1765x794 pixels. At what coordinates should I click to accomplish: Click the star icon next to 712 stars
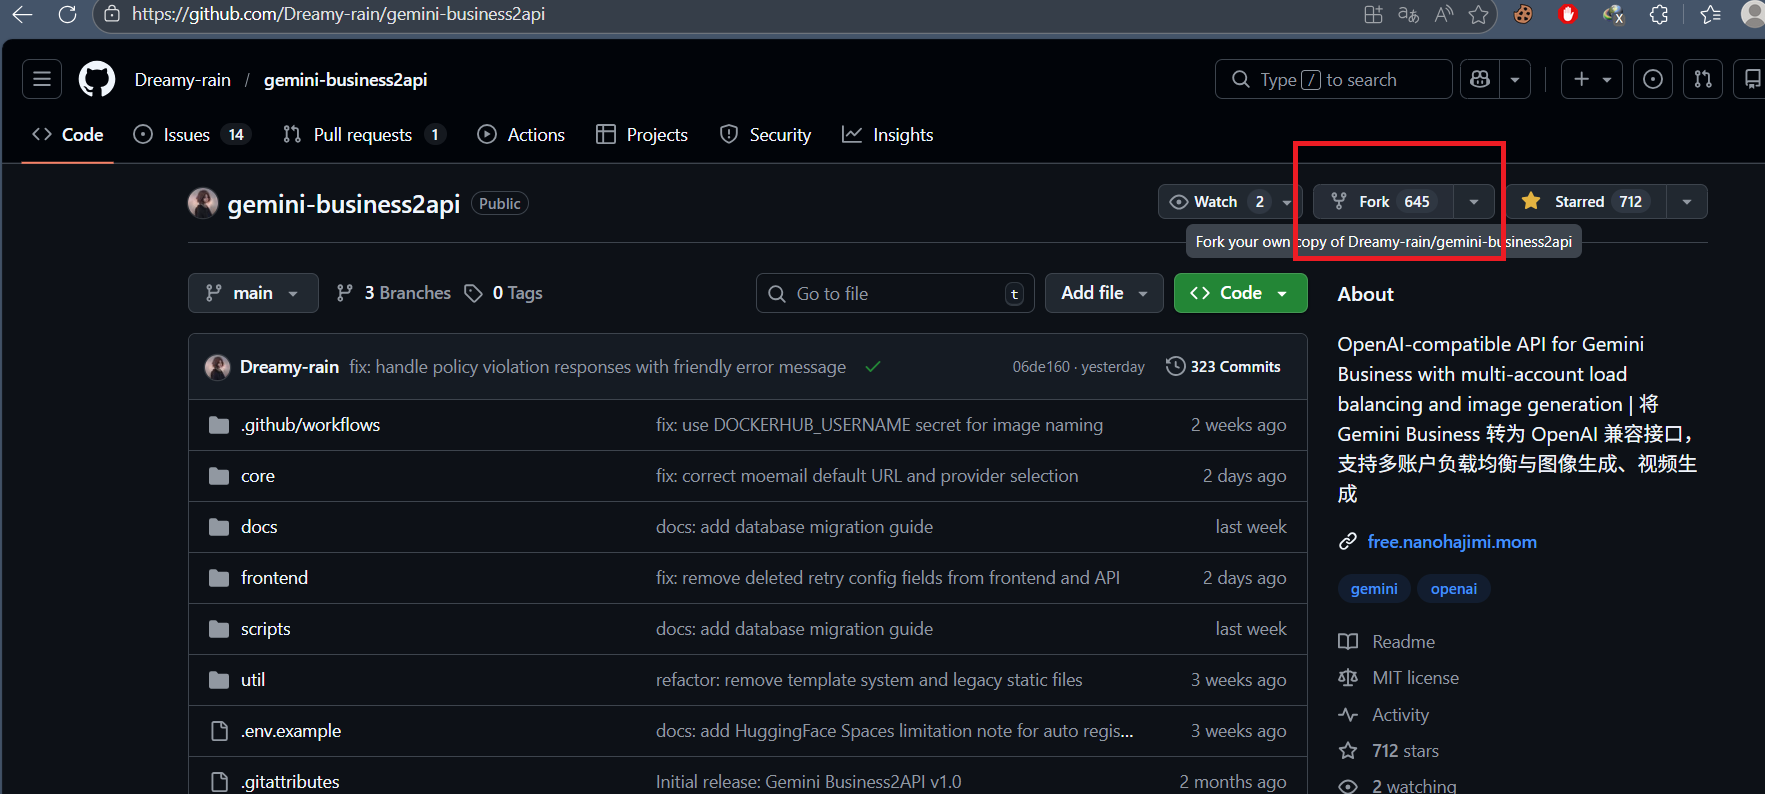point(1348,751)
